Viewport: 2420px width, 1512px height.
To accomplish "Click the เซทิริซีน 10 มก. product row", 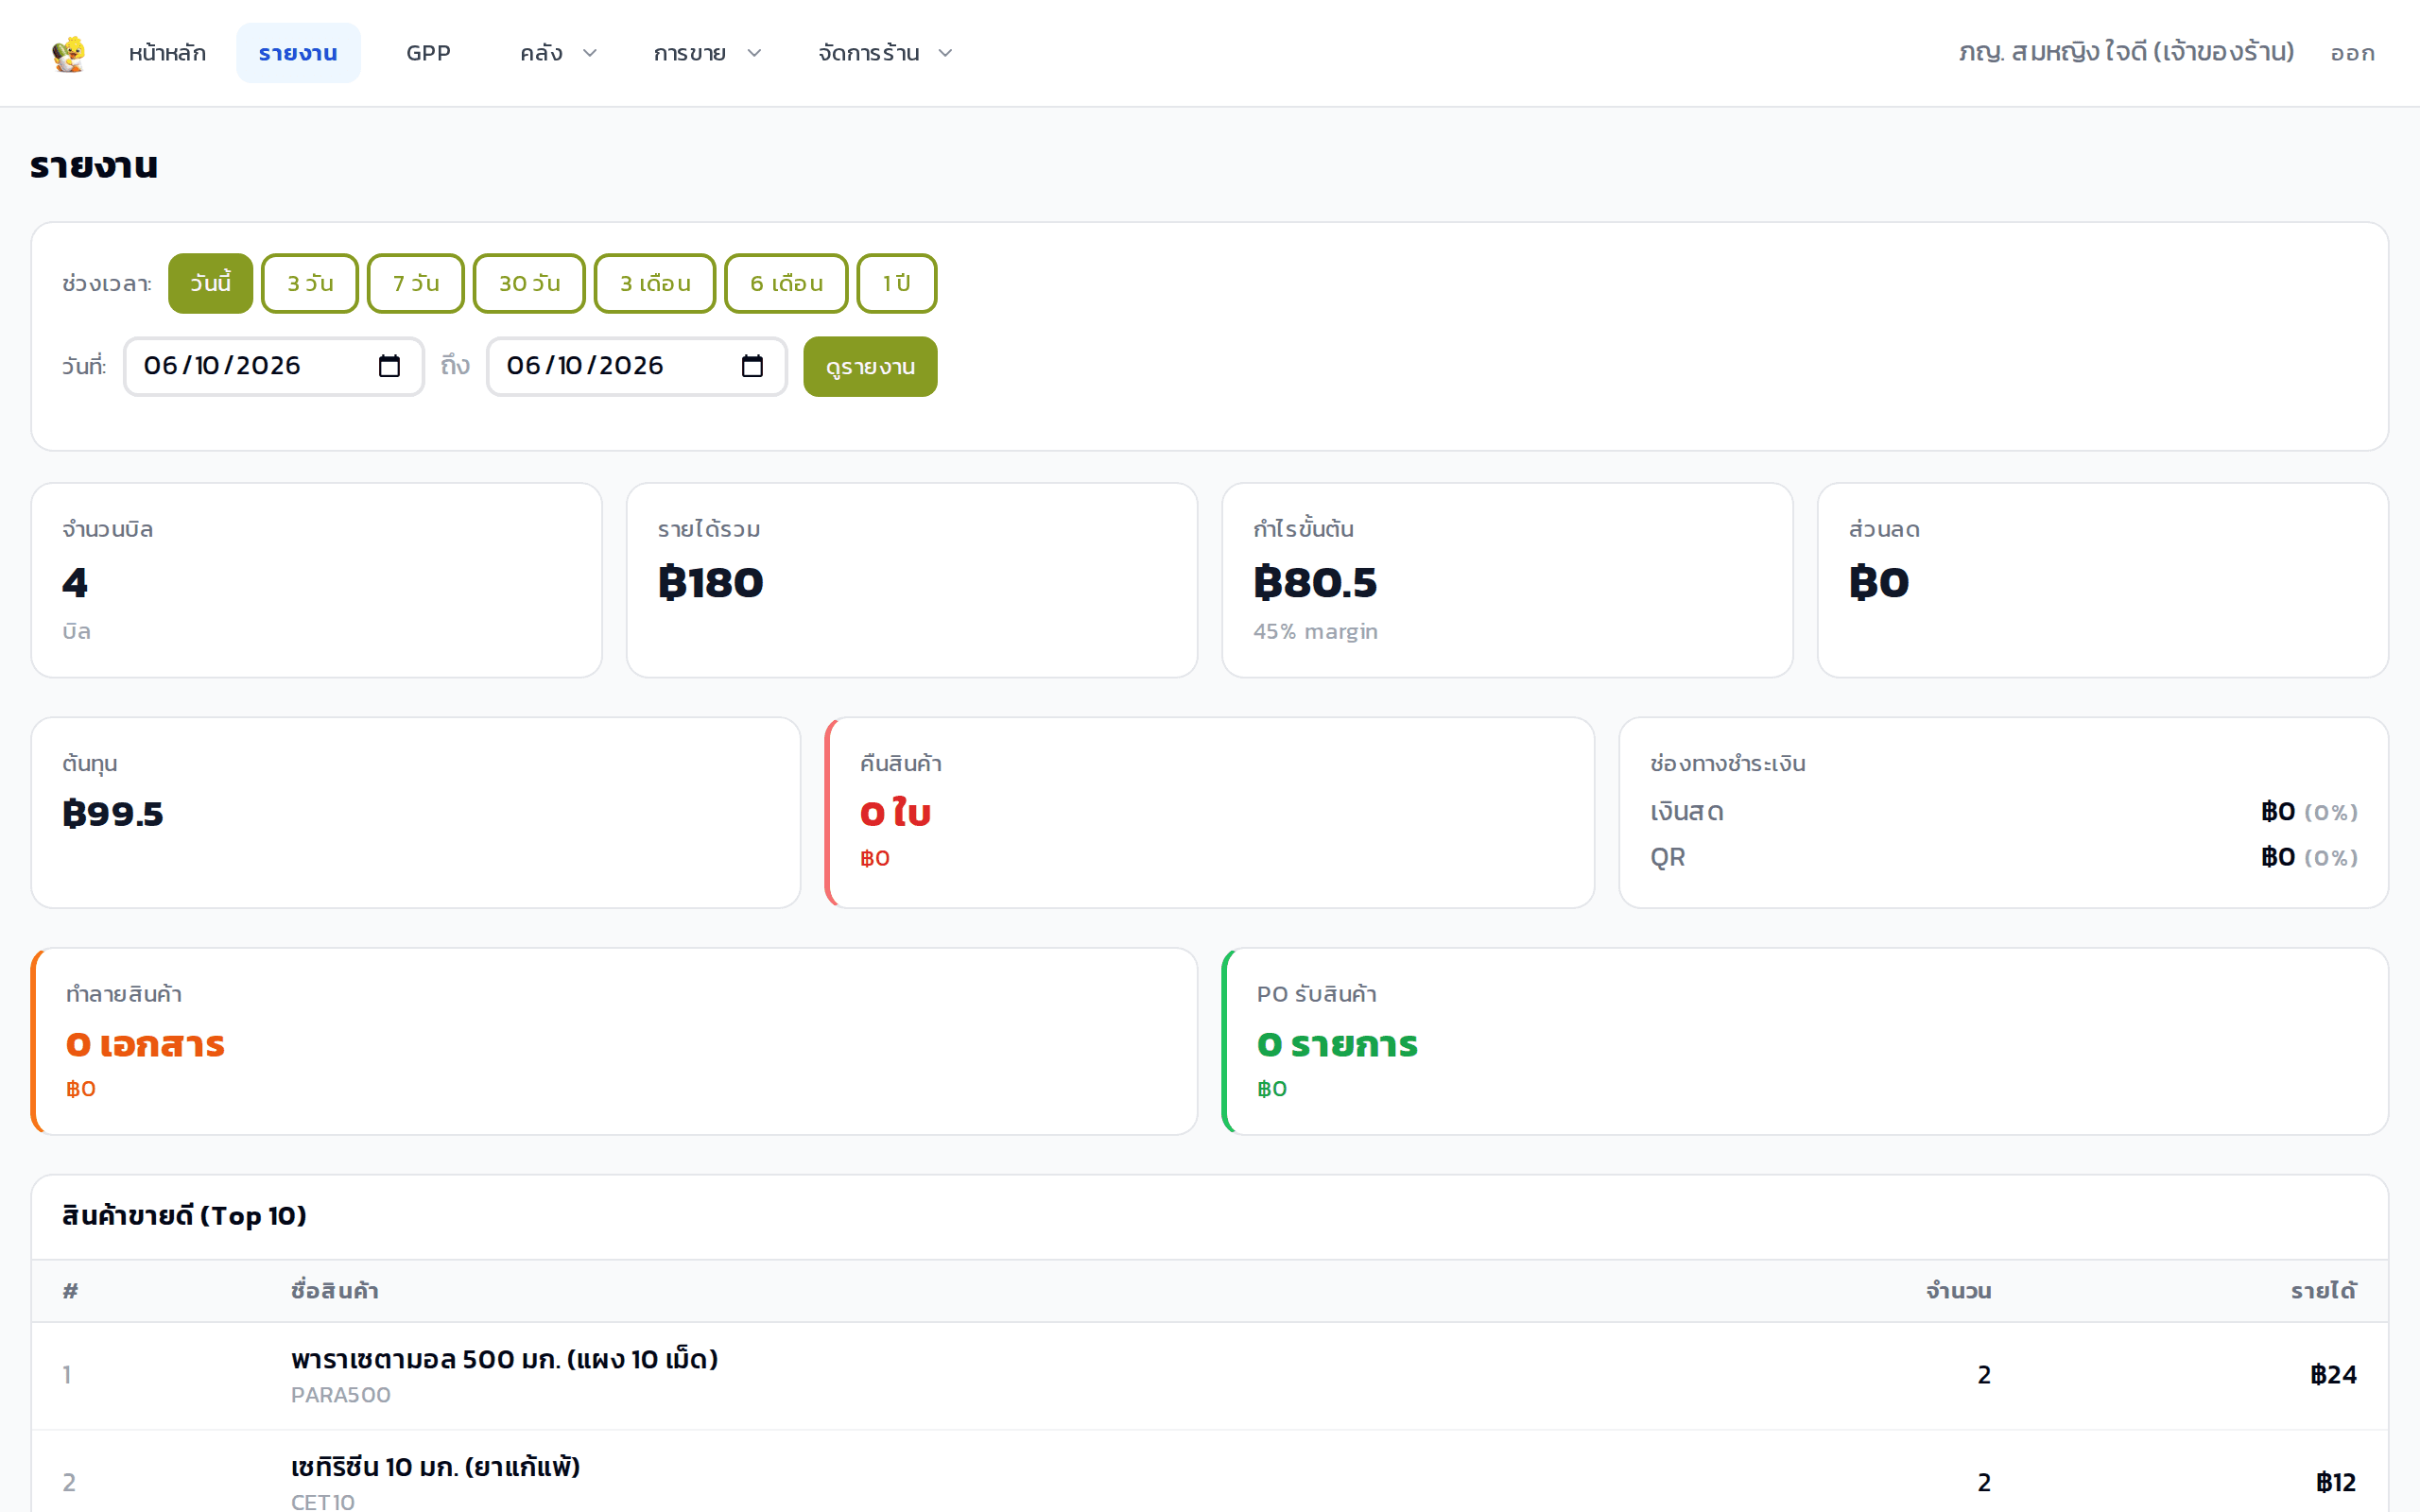I will point(1210,1472).
